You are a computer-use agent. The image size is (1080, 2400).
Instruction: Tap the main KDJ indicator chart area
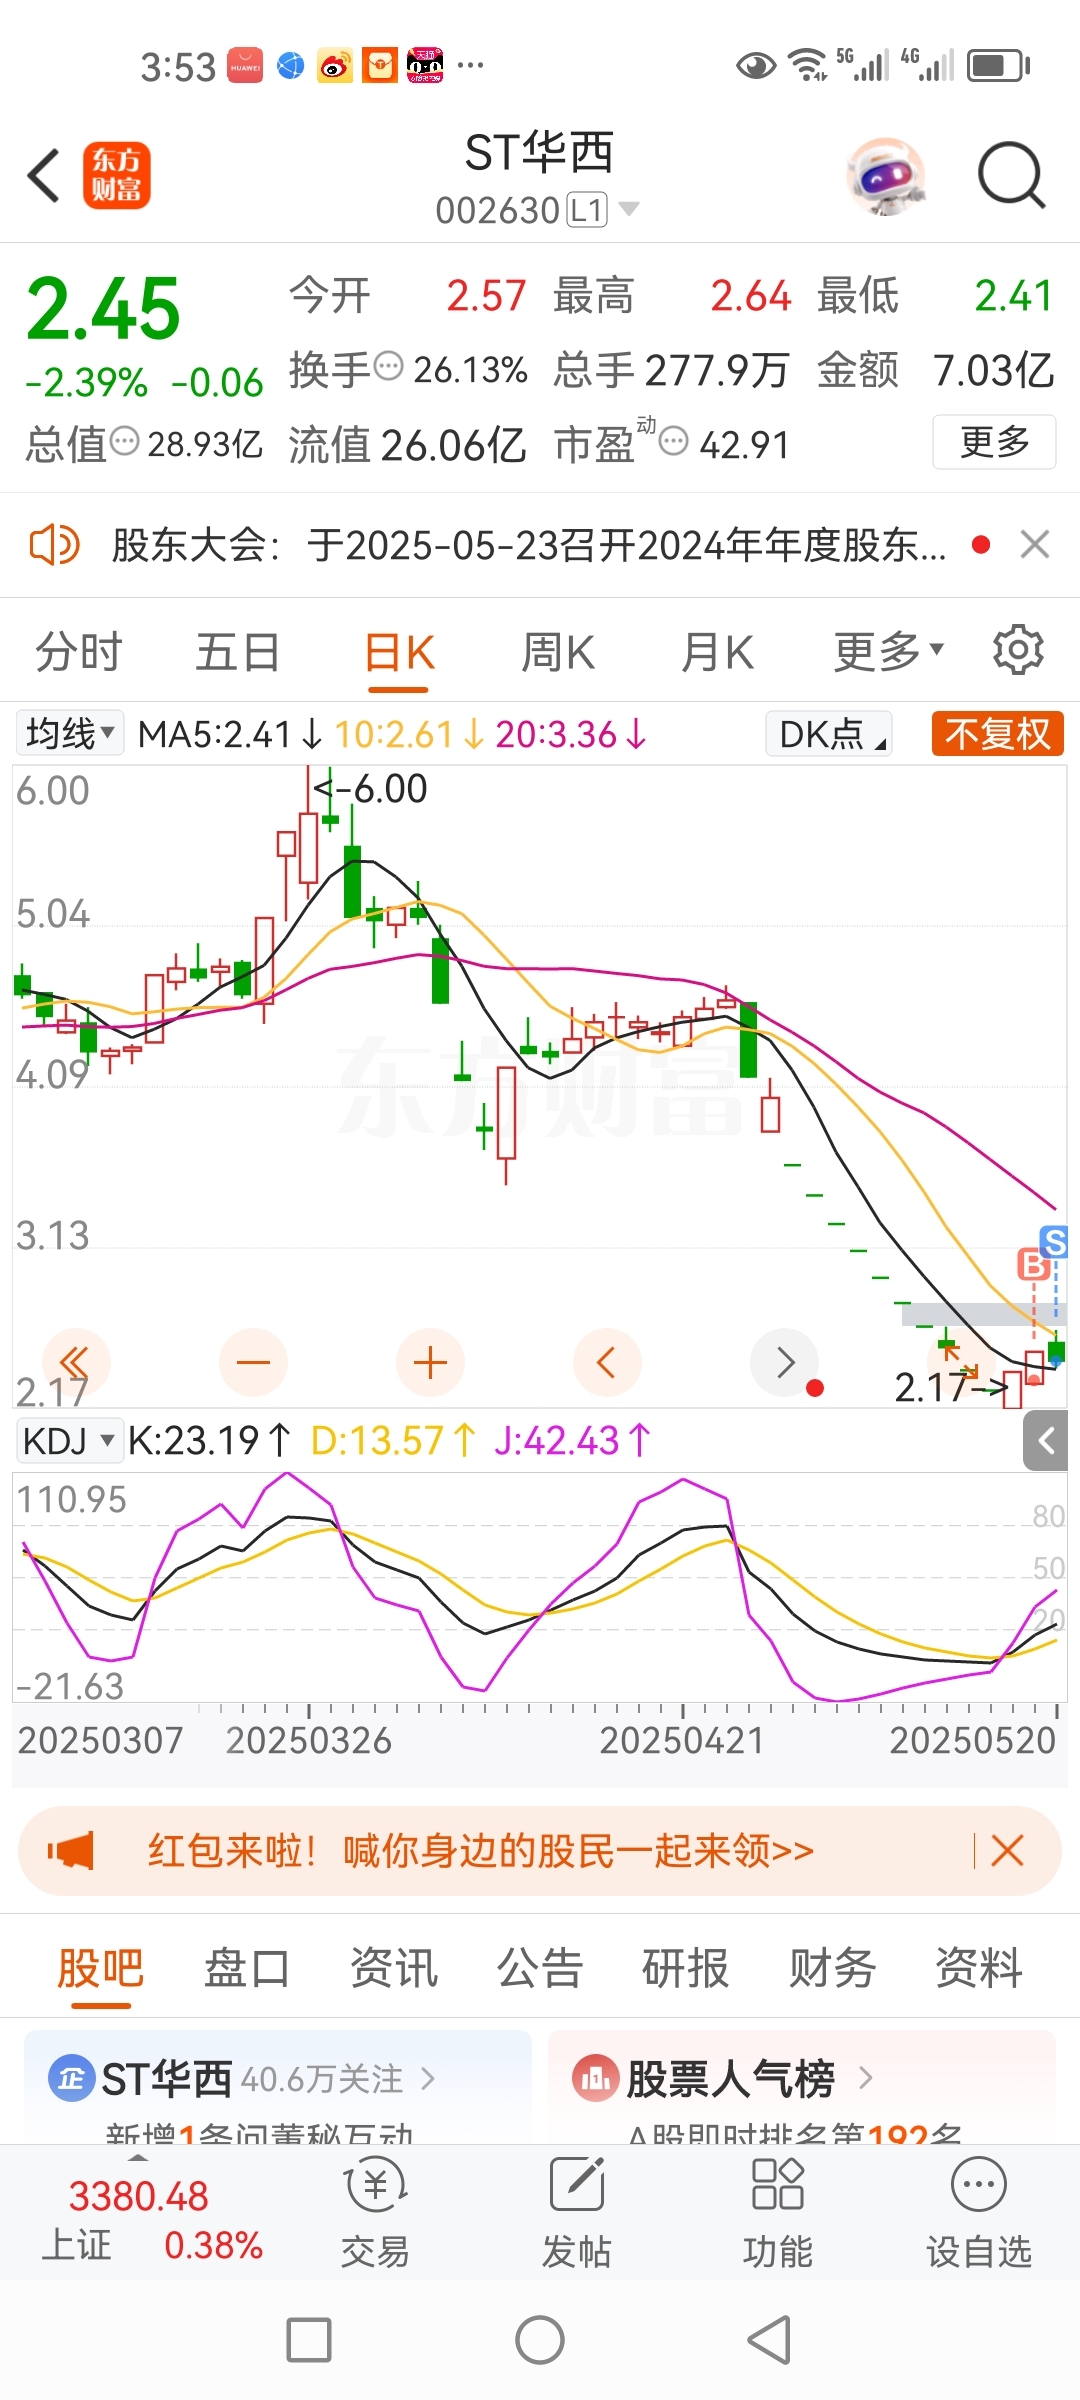pyautogui.click(x=540, y=1586)
